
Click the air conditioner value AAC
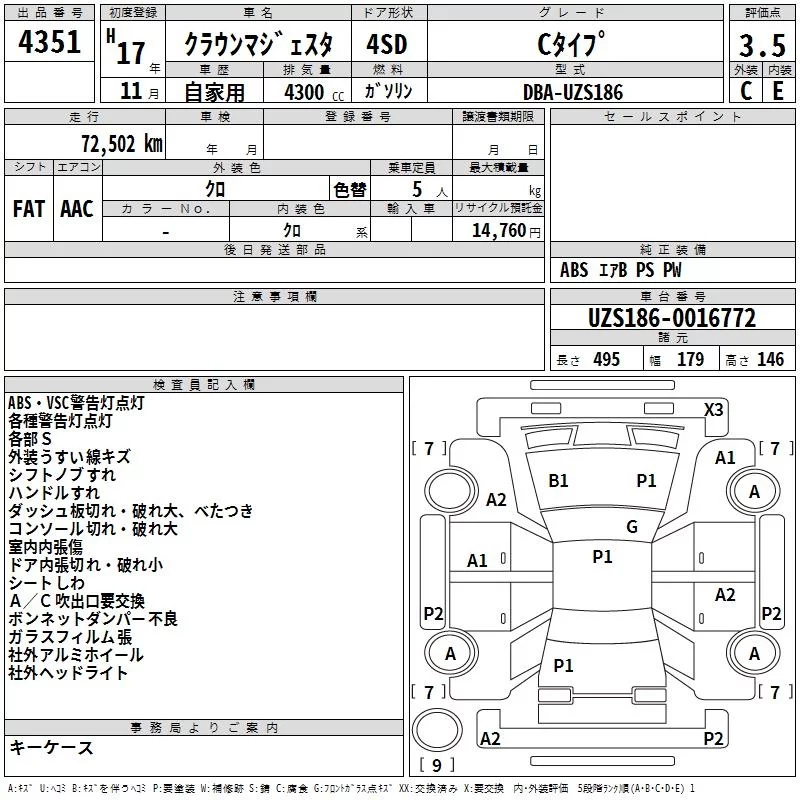[77, 209]
